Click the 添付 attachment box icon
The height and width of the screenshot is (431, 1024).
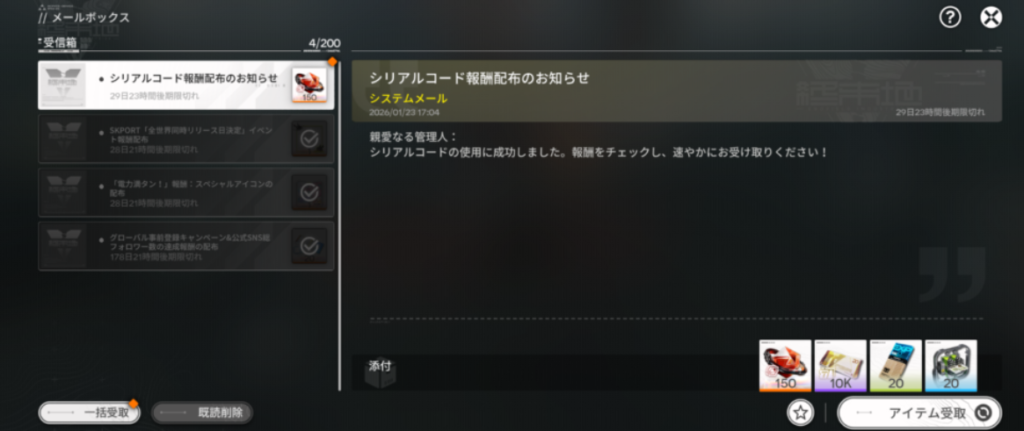click(379, 373)
